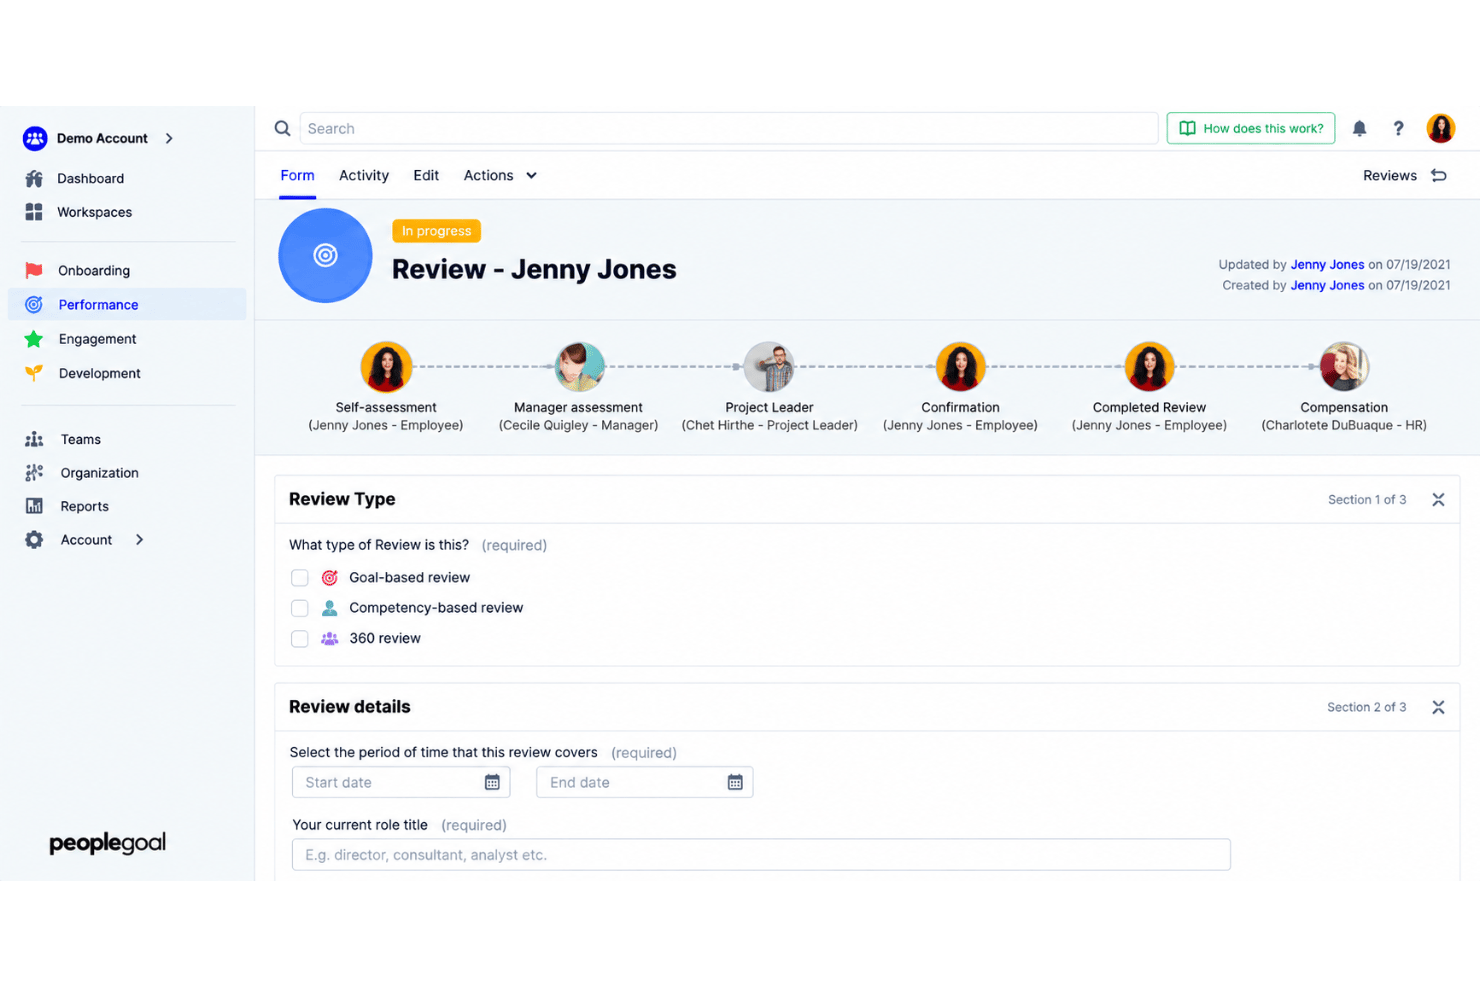The width and height of the screenshot is (1480, 987).
Task: Expand the Account submenu chevron
Action: point(139,540)
